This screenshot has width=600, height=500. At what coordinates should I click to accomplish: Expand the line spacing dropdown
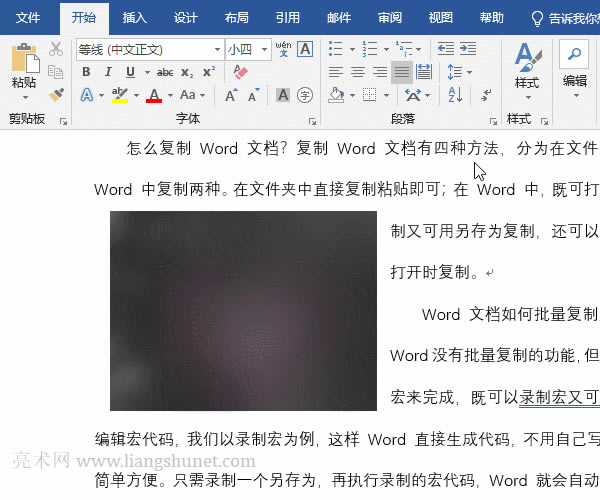(467, 72)
